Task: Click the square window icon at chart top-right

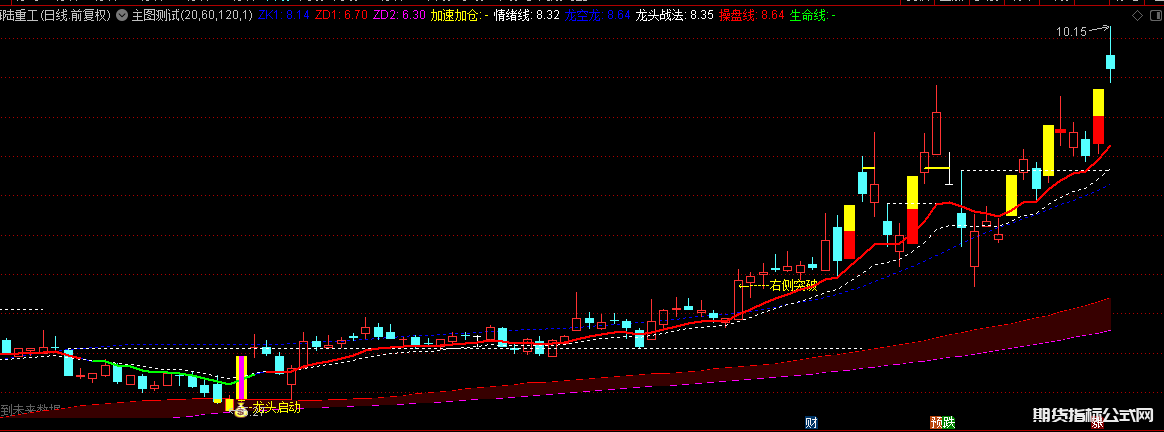Action: [1154, 16]
